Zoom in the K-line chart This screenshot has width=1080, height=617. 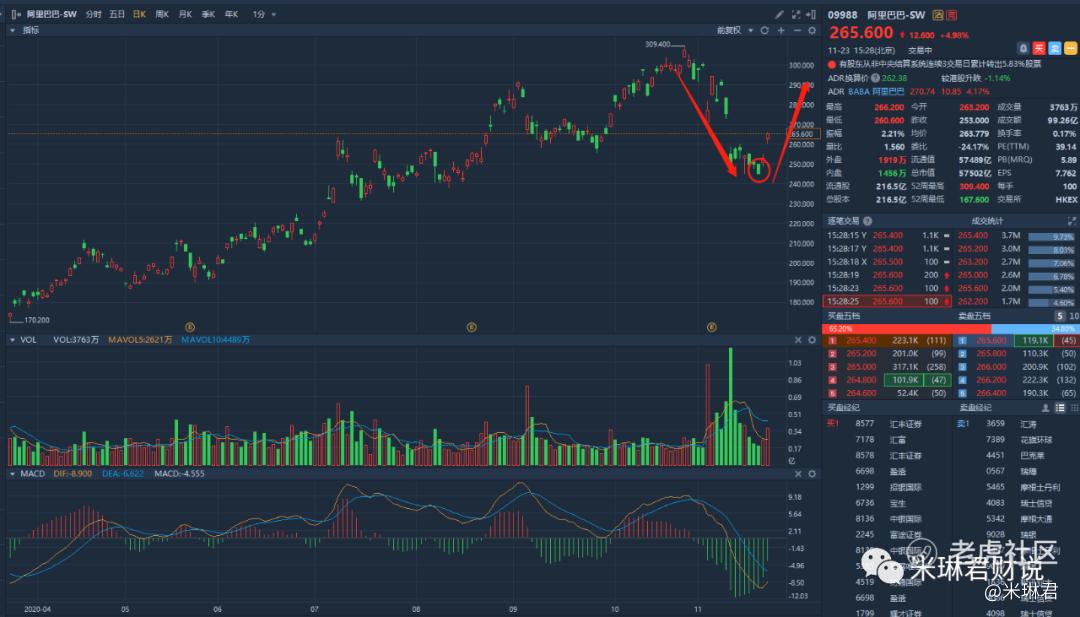click(781, 30)
